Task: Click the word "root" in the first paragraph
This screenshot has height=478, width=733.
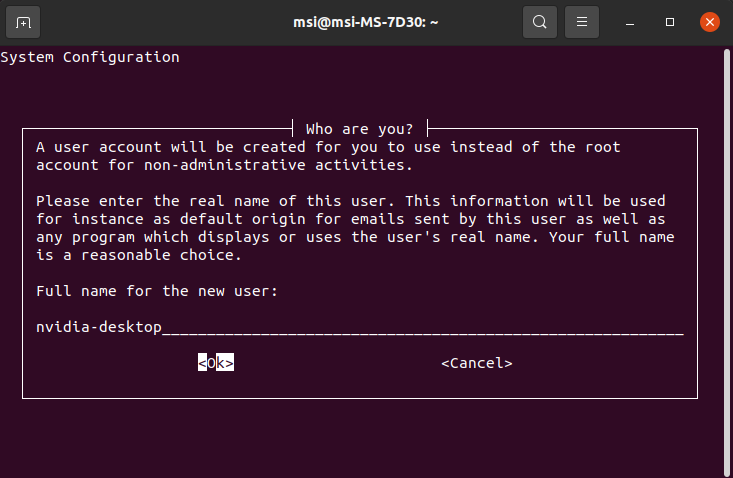Action: [603, 147]
